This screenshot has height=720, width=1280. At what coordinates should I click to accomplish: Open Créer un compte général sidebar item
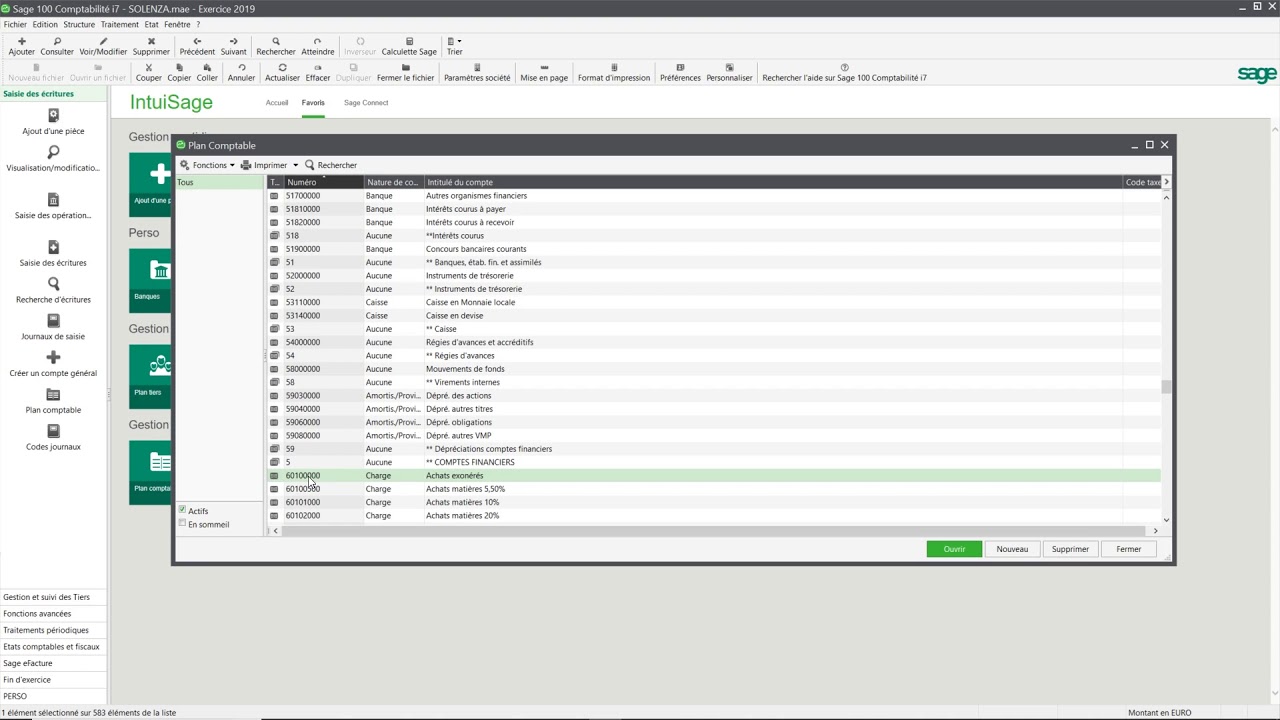[53, 364]
